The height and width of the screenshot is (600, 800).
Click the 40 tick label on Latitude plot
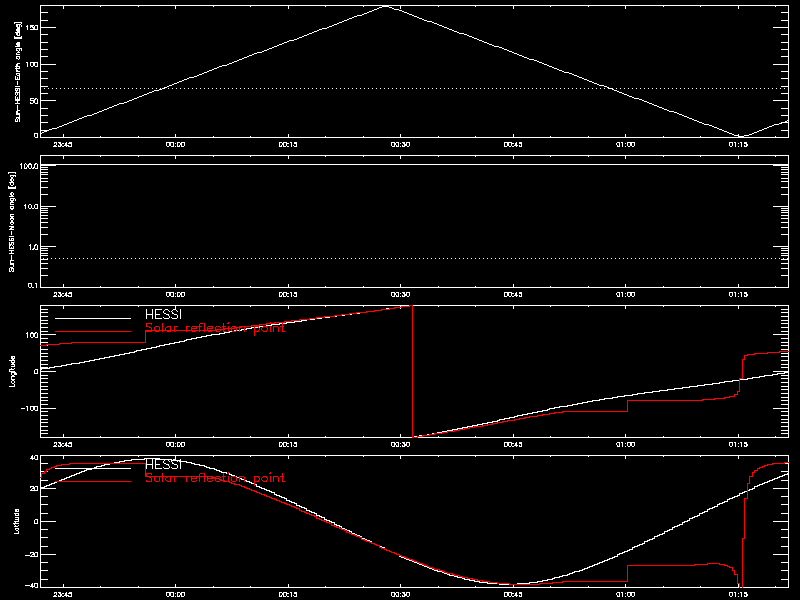(34, 458)
